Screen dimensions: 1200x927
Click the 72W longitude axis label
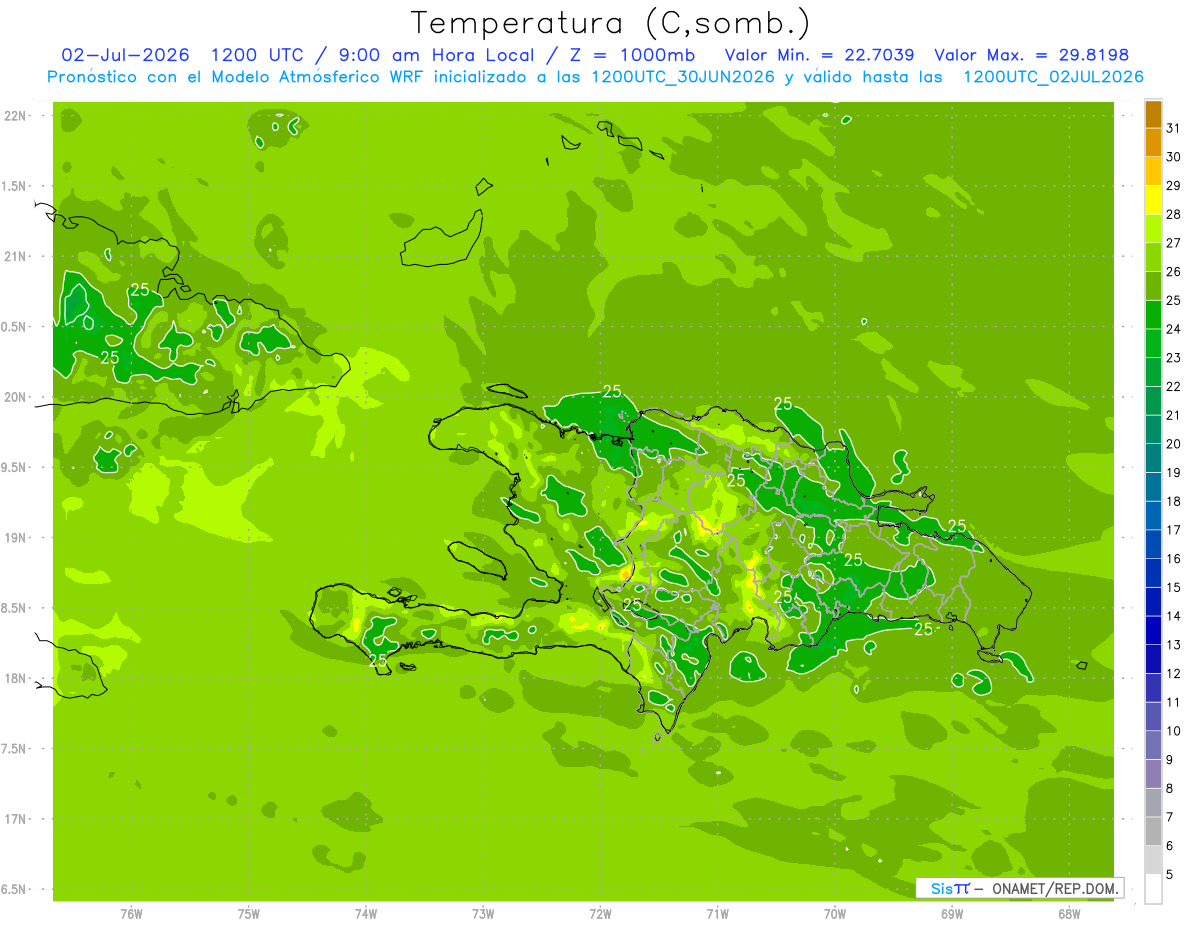coord(600,913)
